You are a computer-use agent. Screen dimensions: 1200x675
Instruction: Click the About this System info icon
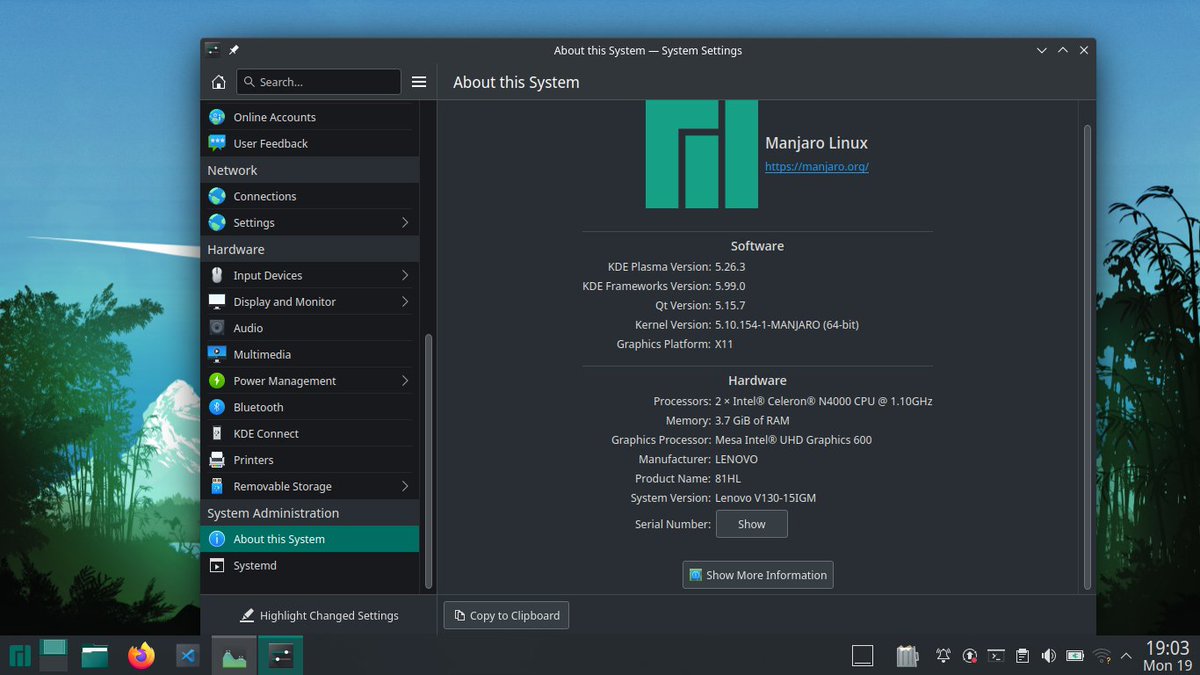[x=217, y=539]
